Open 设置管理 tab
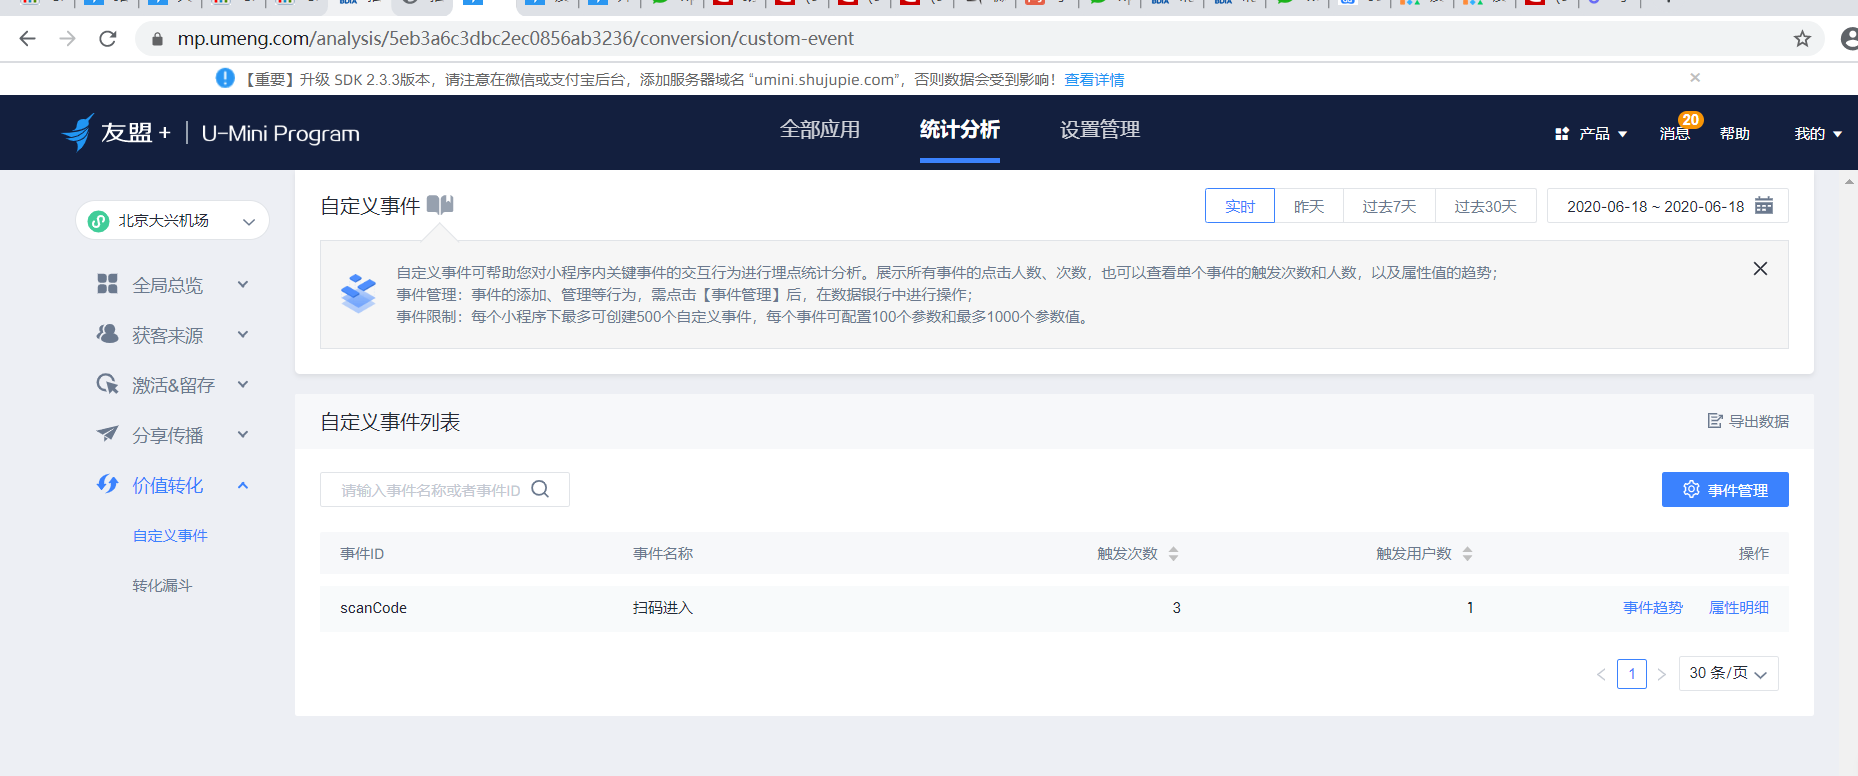Viewport: 1858px width, 776px height. [x=1100, y=130]
